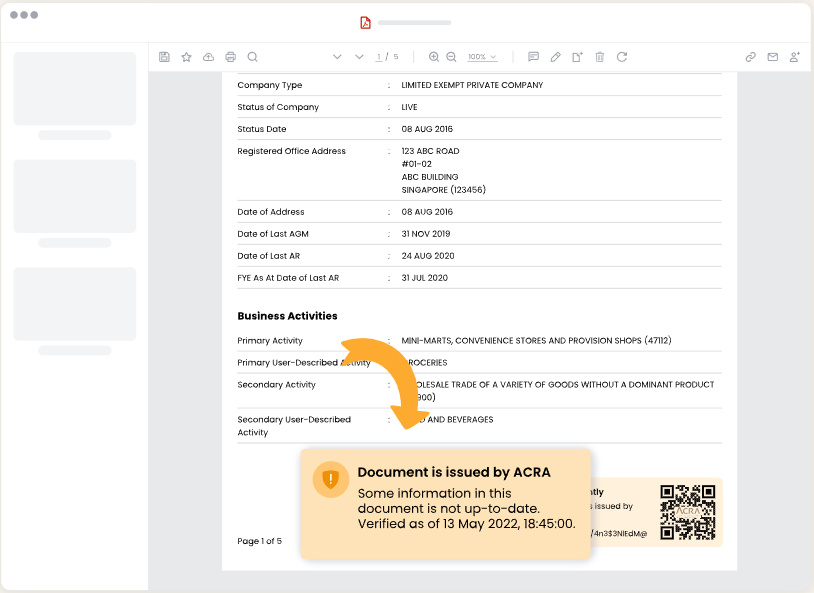Rotate or refresh the page view
The image size is (814, 593).
coord(622,57)
